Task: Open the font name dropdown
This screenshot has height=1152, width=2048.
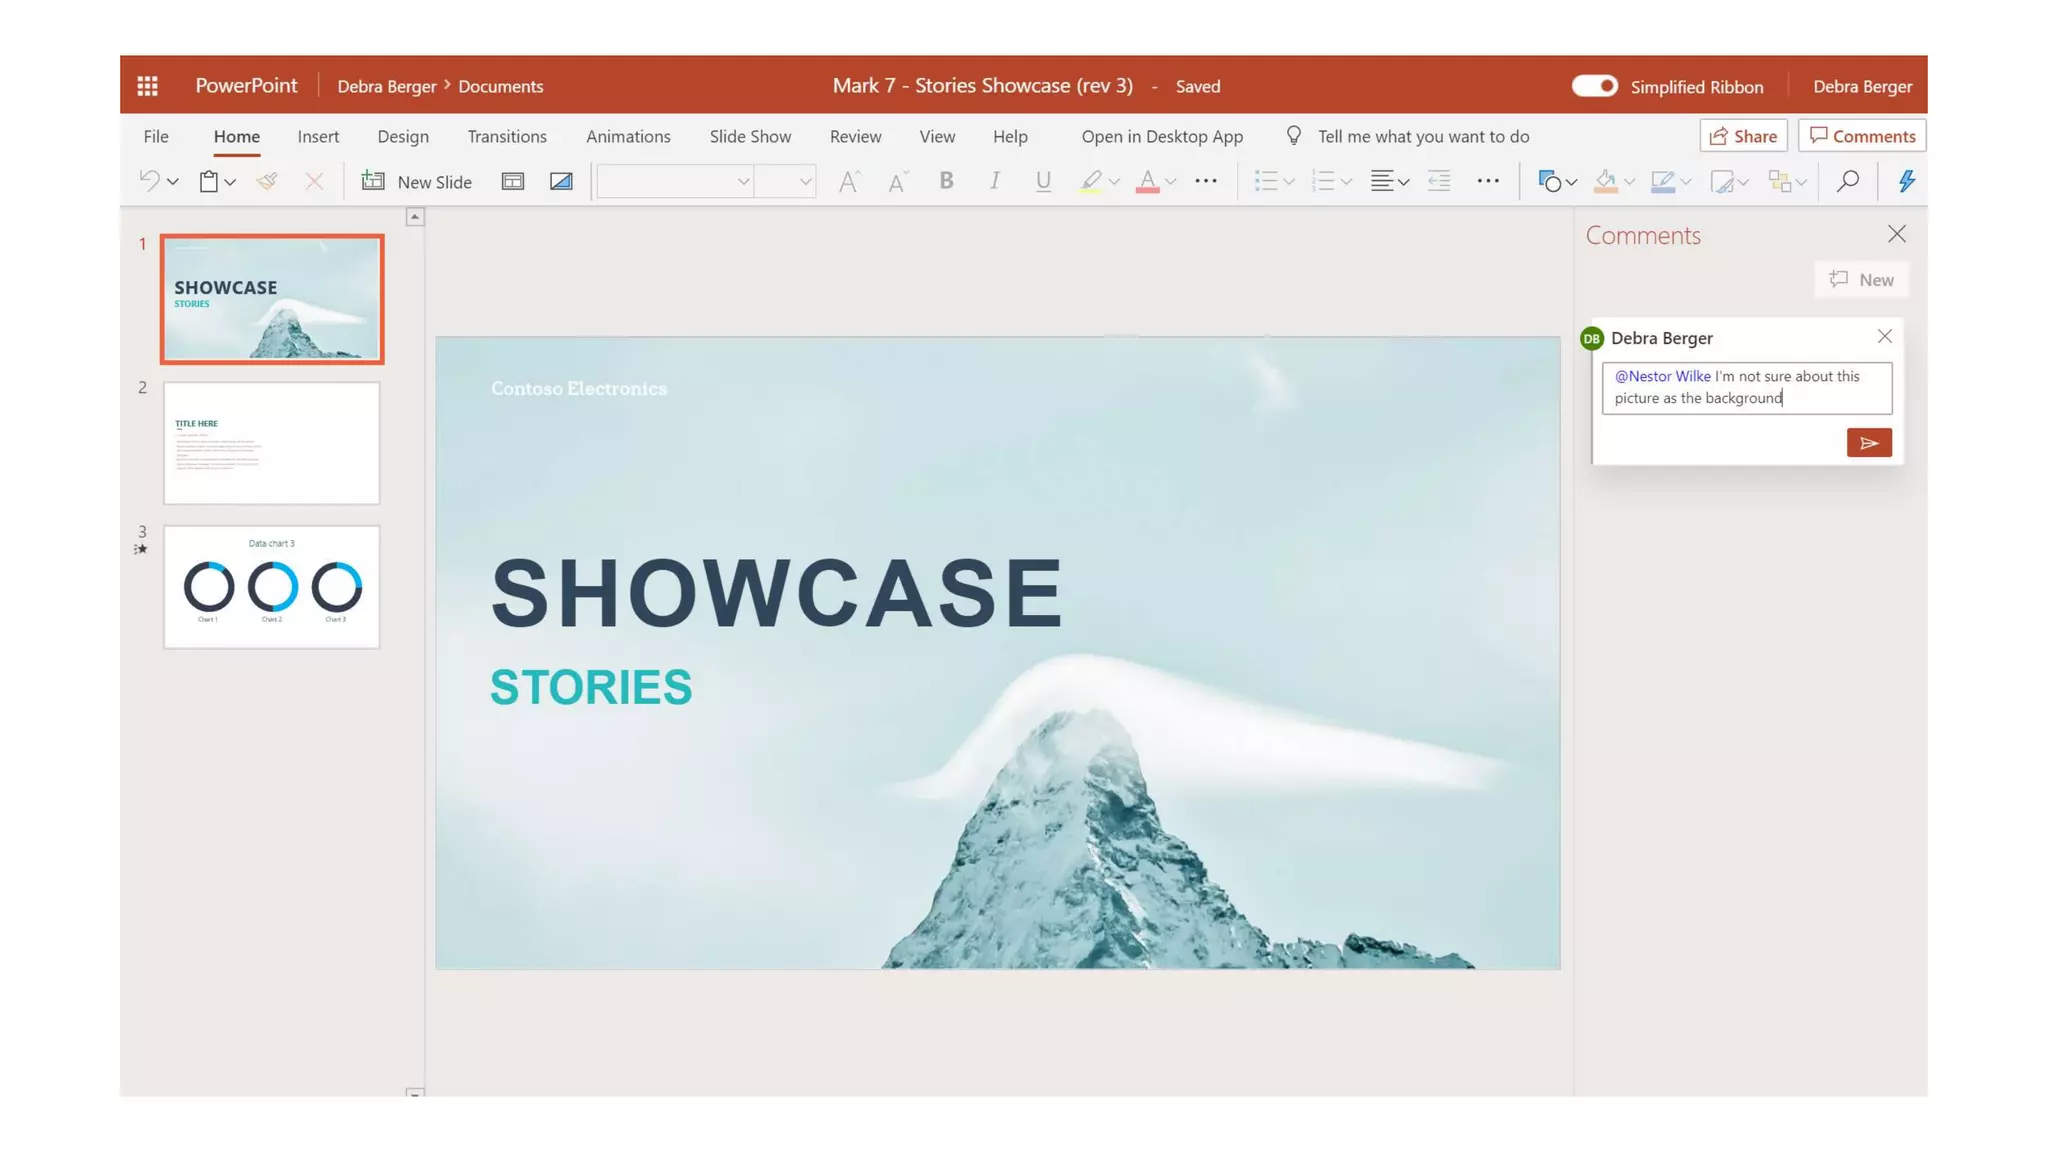Action: pos(743,182)
